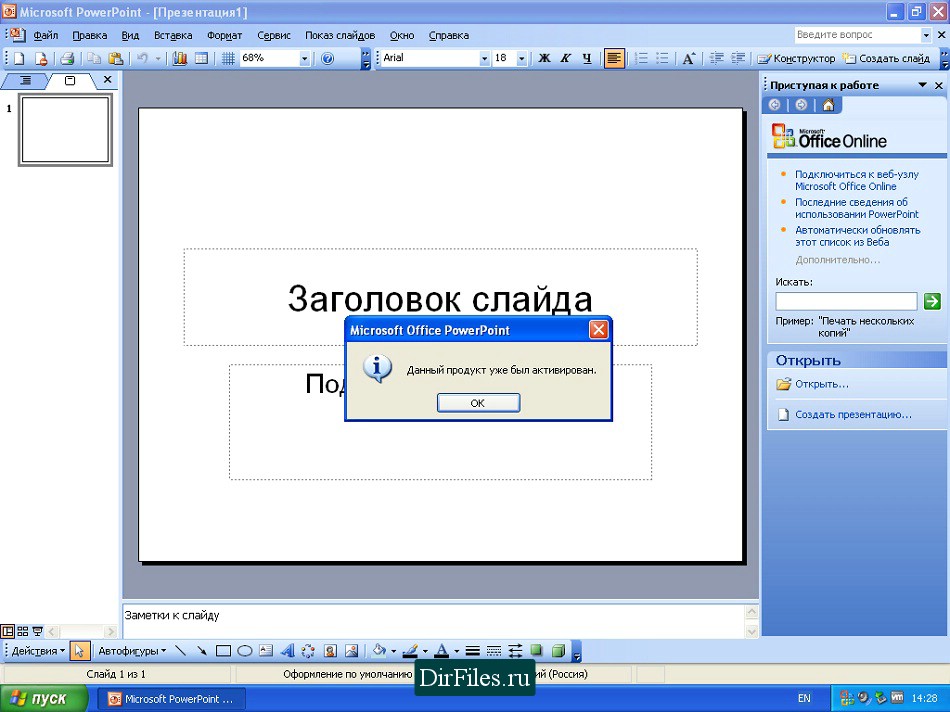Image resolution: width=950 pixels, height=712 pixels.
Task: Open the Формат menu
Action: click(x=224, y=35)
